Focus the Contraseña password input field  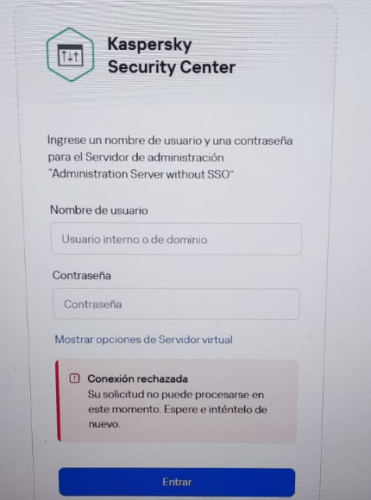(x=176, y=304)
